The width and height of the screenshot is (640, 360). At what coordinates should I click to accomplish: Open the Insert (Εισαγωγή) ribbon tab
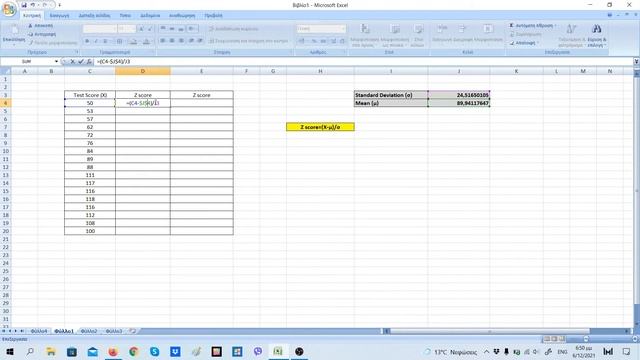59,16
